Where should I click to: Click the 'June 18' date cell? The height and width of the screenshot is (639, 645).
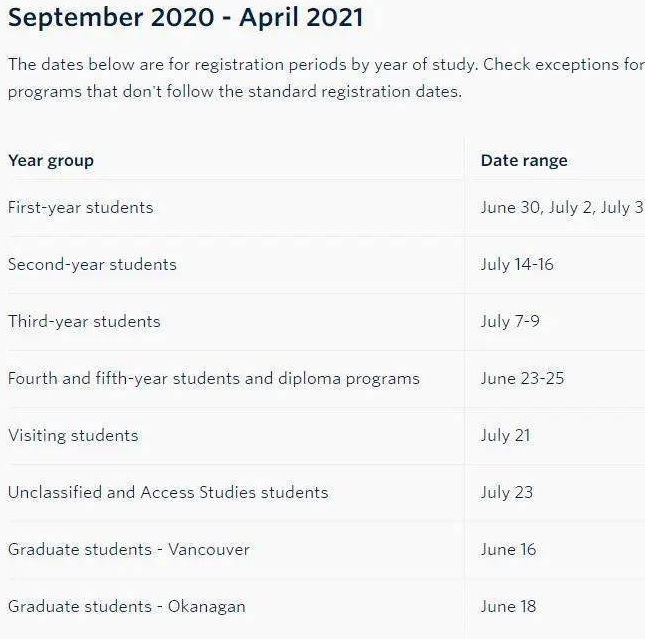(508, 606)
